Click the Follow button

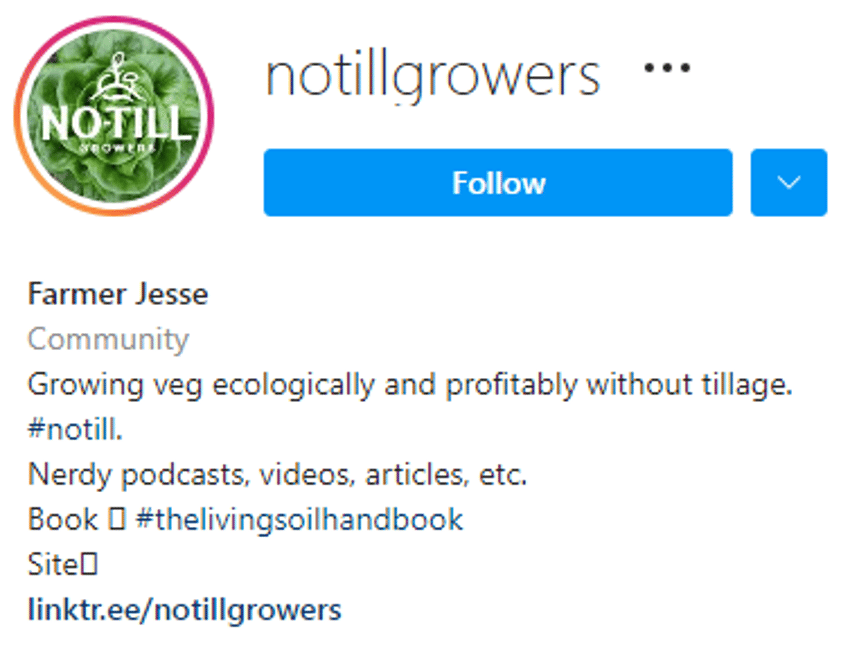(x=497, y=183)
